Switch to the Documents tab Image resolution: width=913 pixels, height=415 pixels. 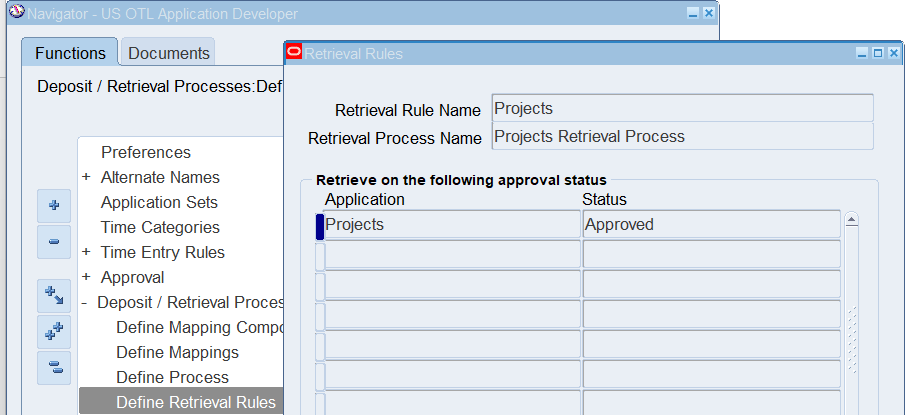[x=169, y=53]
